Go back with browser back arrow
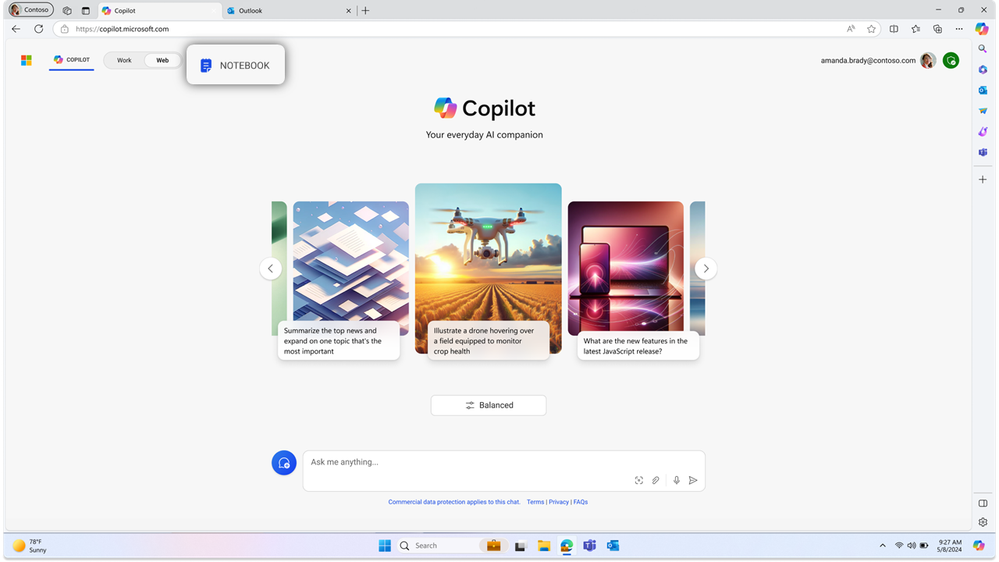Screen dimensions: 999x562 coord(16,29)
